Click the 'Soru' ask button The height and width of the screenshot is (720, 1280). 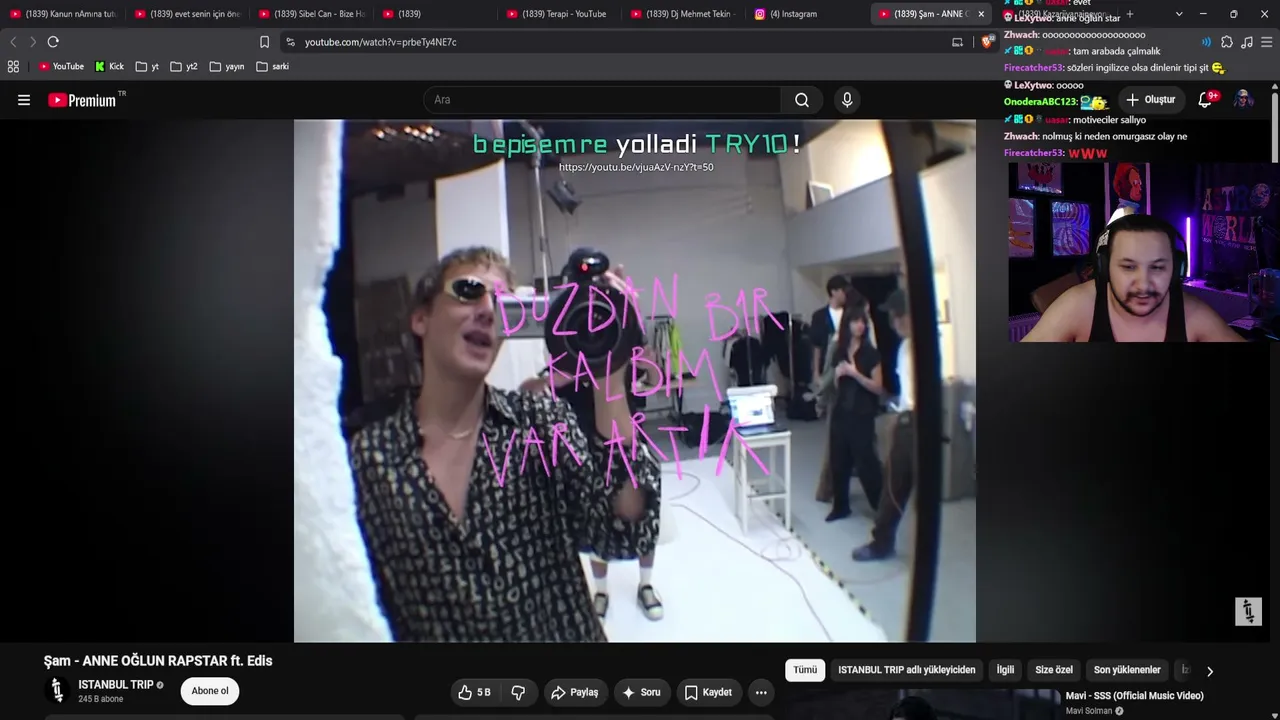[x=641, y=692]
